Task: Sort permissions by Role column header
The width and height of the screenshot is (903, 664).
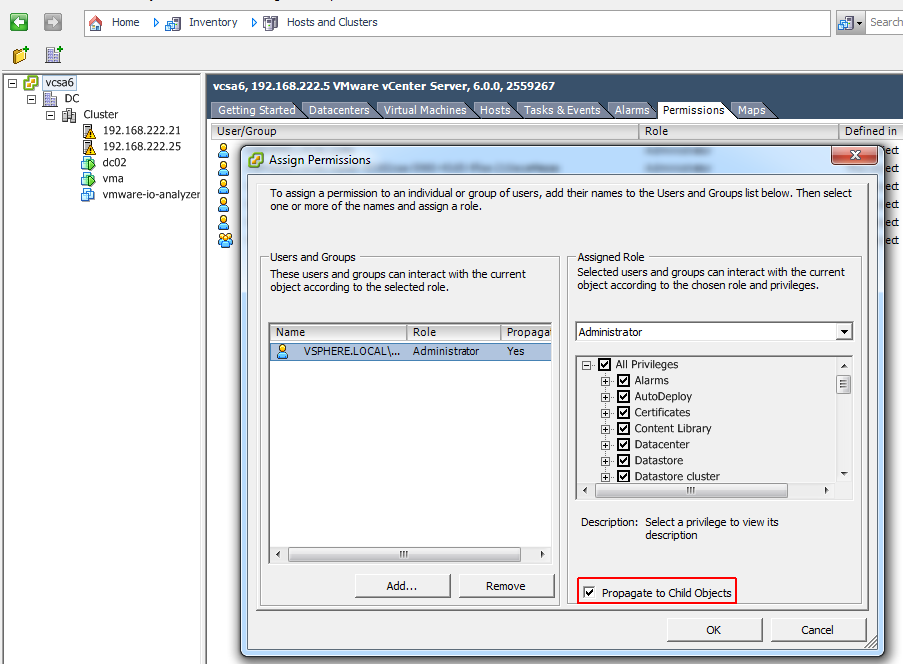Action: [x=739, y=131]
